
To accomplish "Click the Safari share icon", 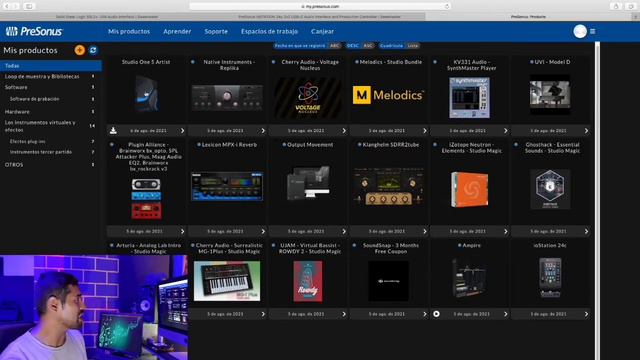I will coord(616,6).
